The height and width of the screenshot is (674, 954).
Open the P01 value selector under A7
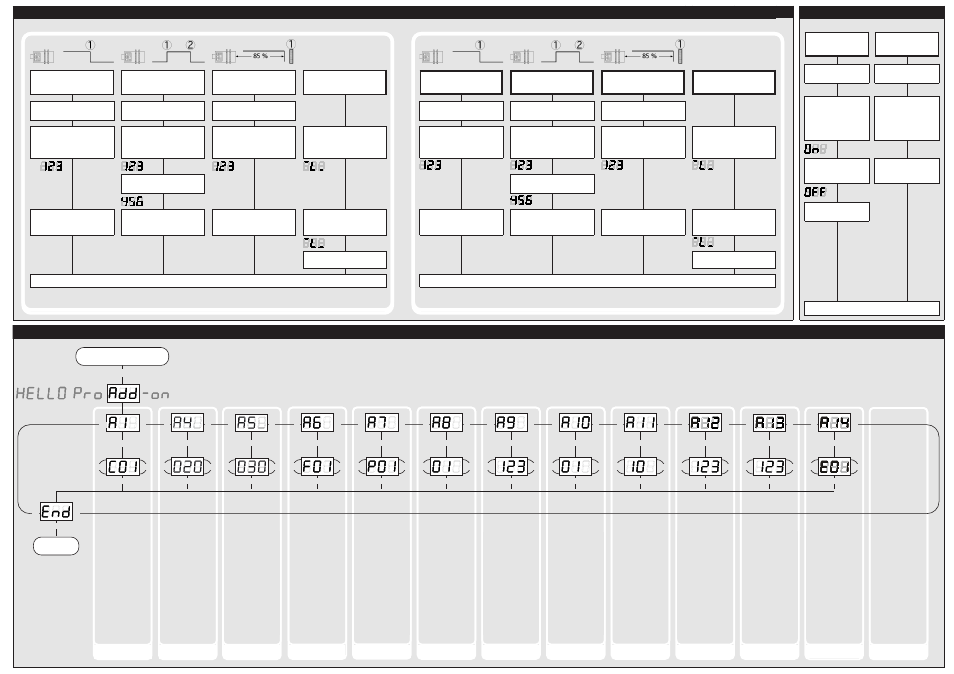[x=382, y=466]
